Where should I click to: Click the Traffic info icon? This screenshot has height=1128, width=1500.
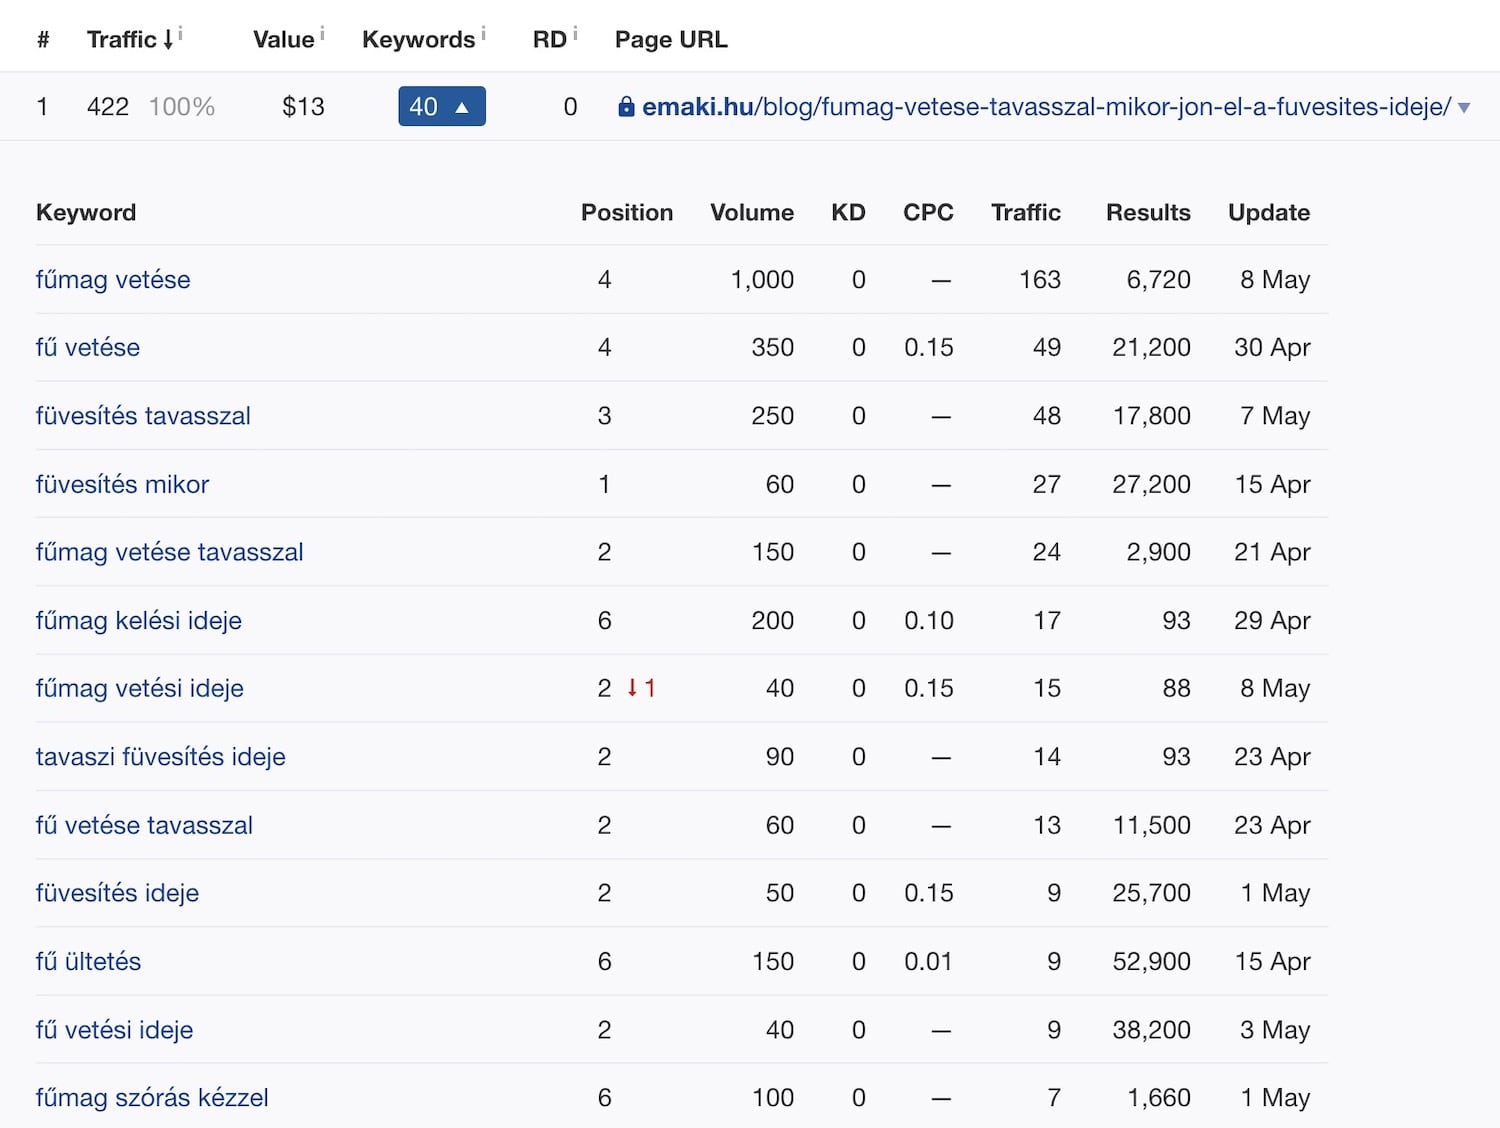pos(180,34)
